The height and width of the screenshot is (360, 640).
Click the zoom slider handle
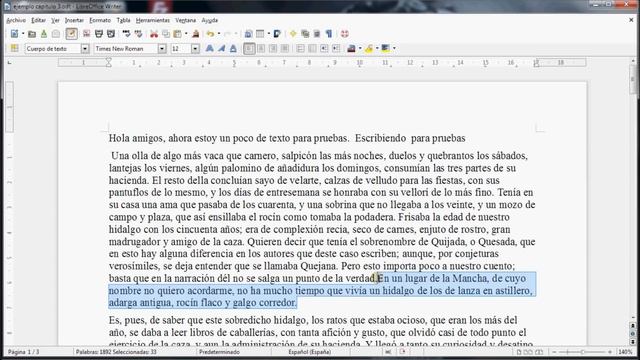click(x=582, y=352)
